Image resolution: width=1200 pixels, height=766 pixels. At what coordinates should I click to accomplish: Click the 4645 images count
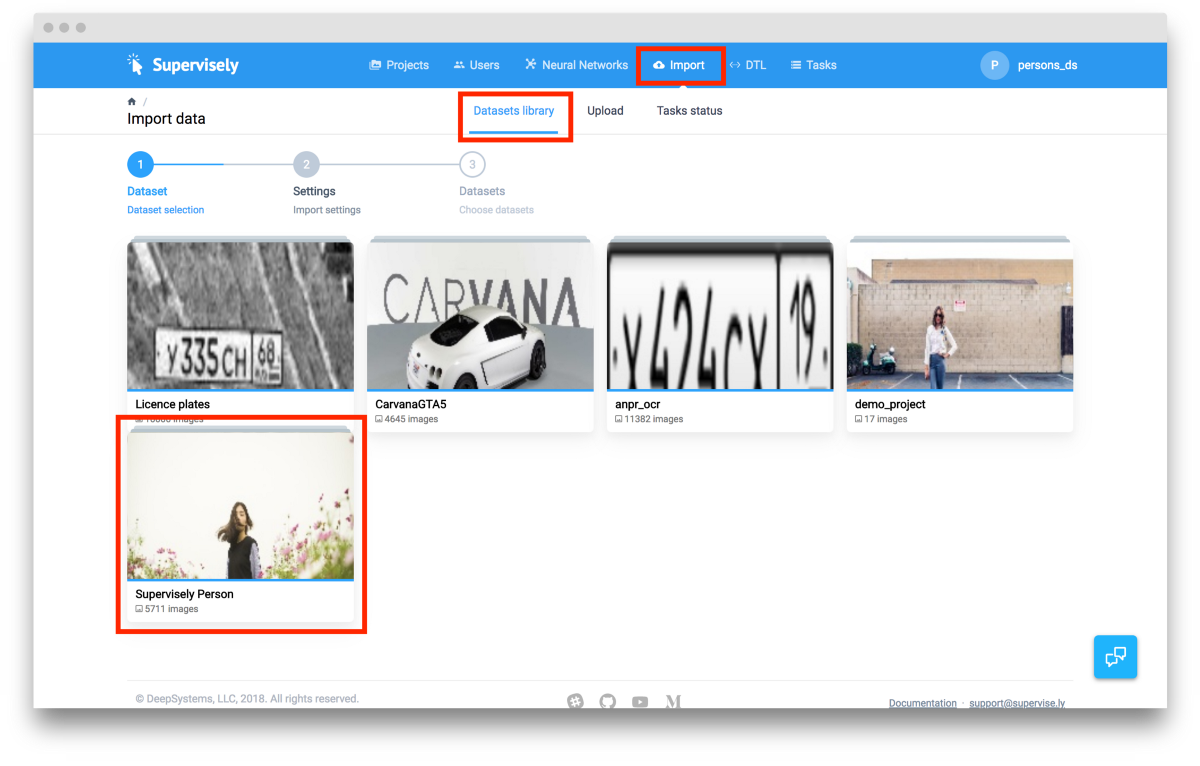tap(407, 419)
